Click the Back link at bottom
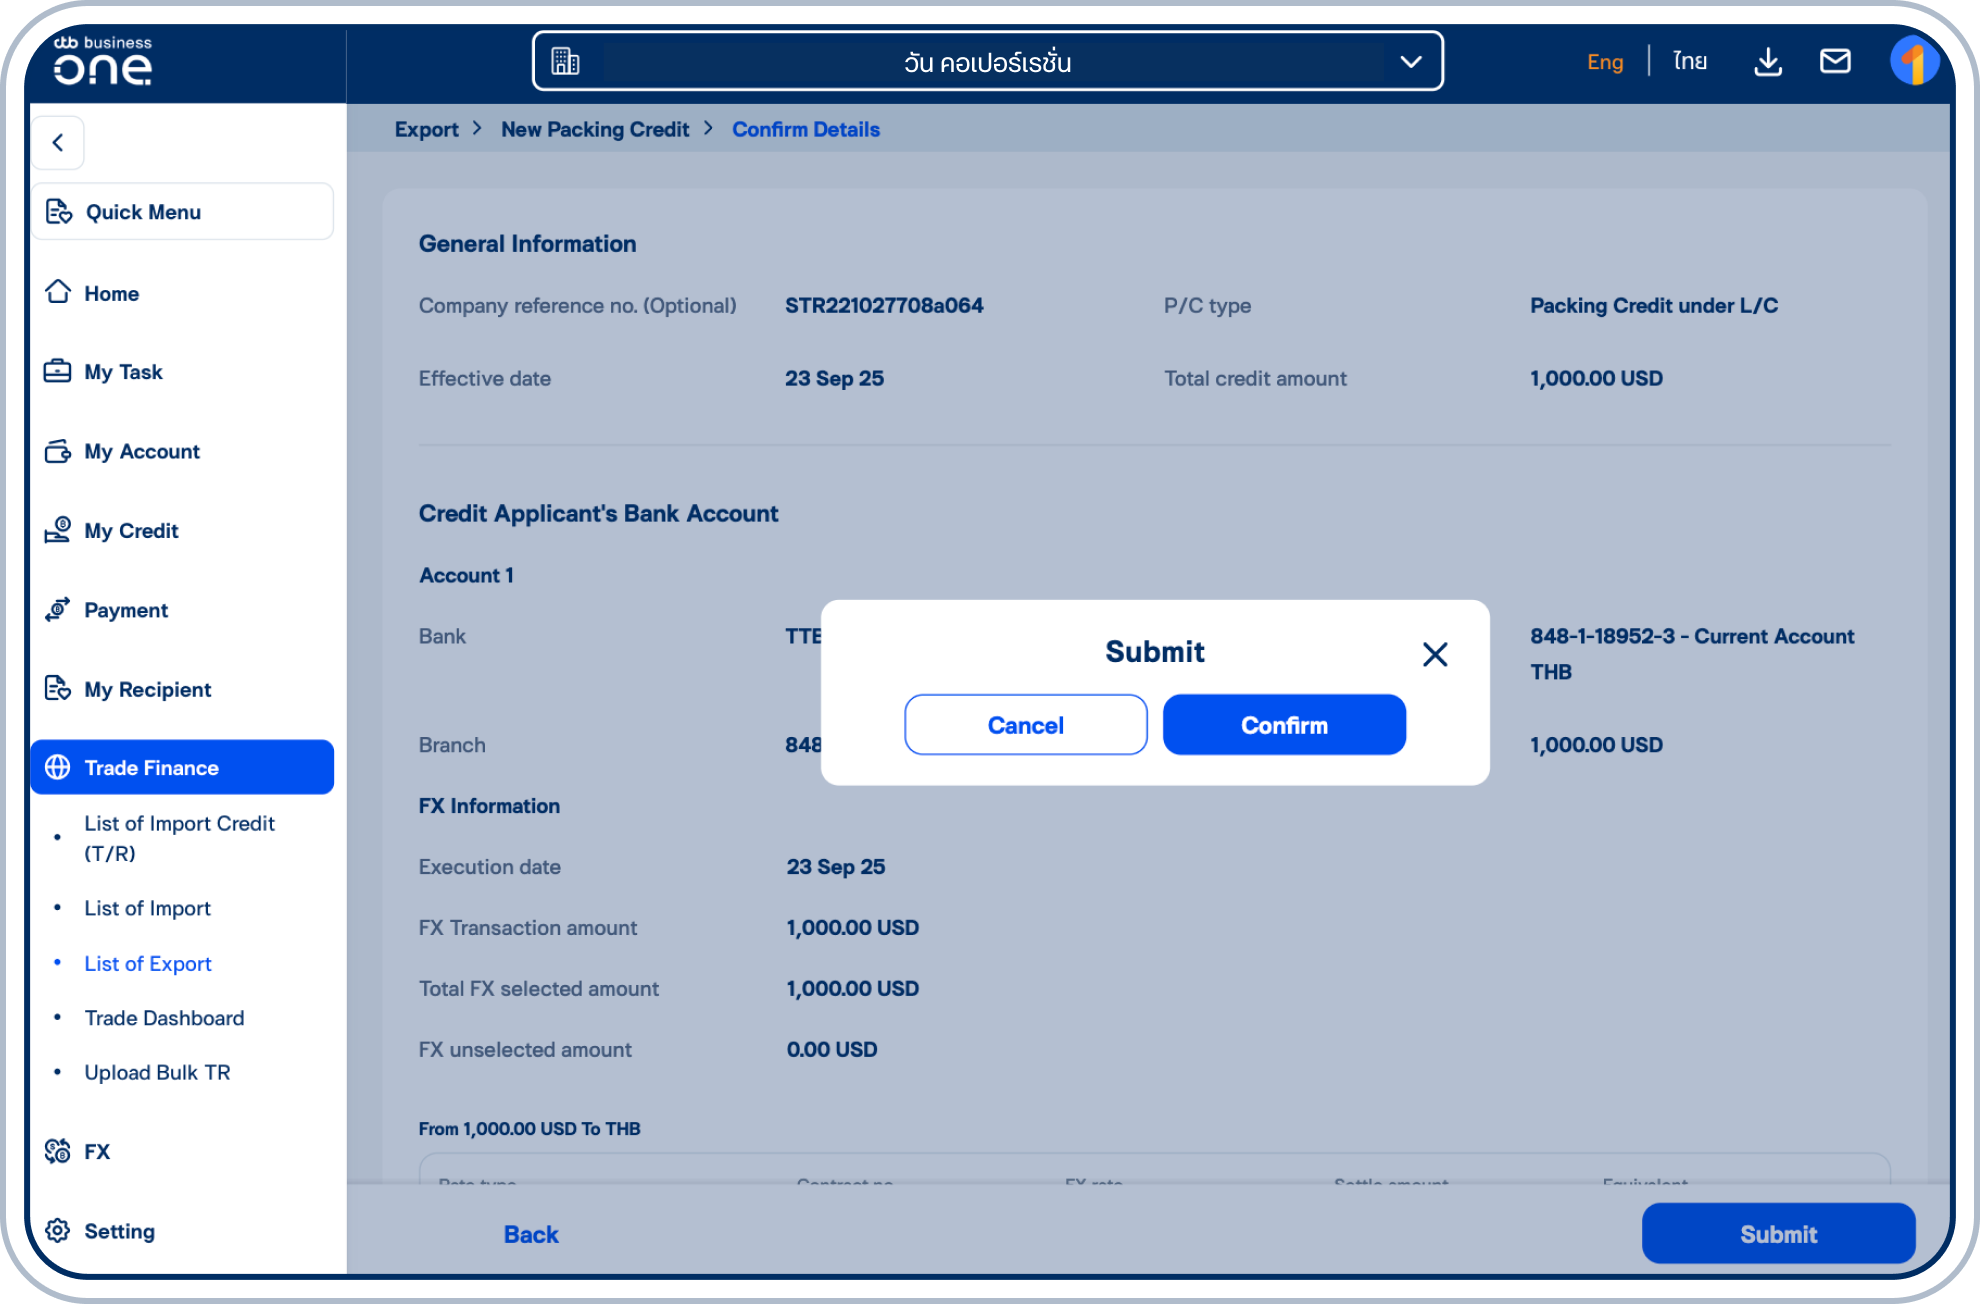Screen dimensions: 1980x1304 point(530,1234)
